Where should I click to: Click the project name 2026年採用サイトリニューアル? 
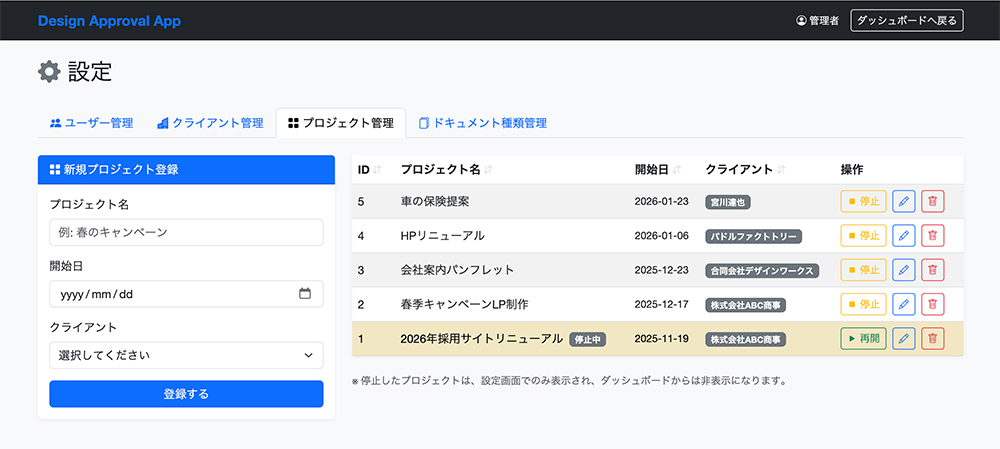click(482, 339)
